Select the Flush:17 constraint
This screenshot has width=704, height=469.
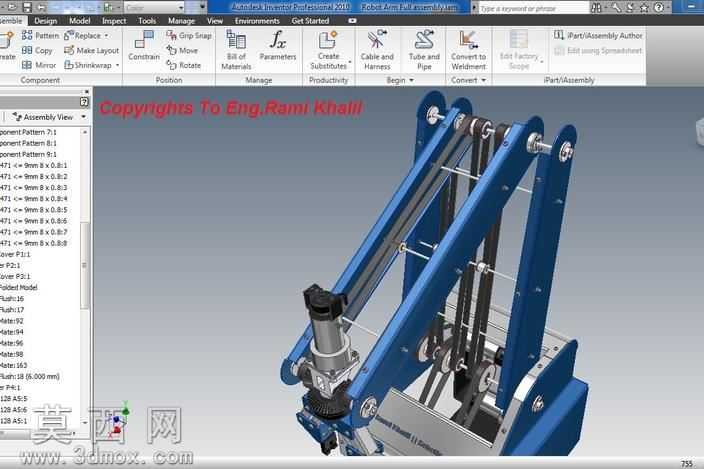point(12,310)
